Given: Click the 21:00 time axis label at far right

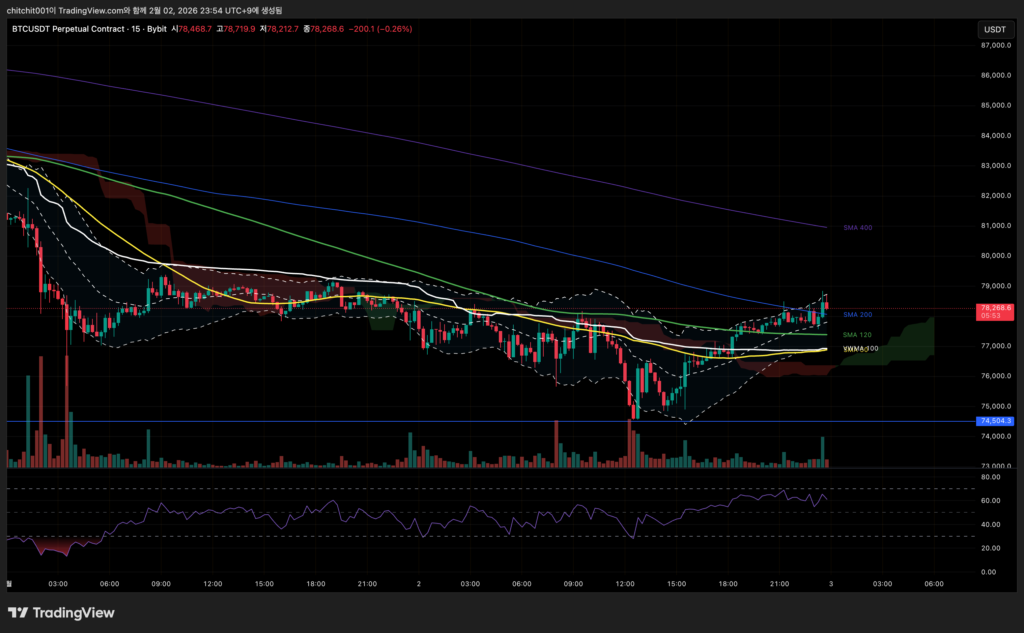Looking at the screenshot, I should coord(779,583).
